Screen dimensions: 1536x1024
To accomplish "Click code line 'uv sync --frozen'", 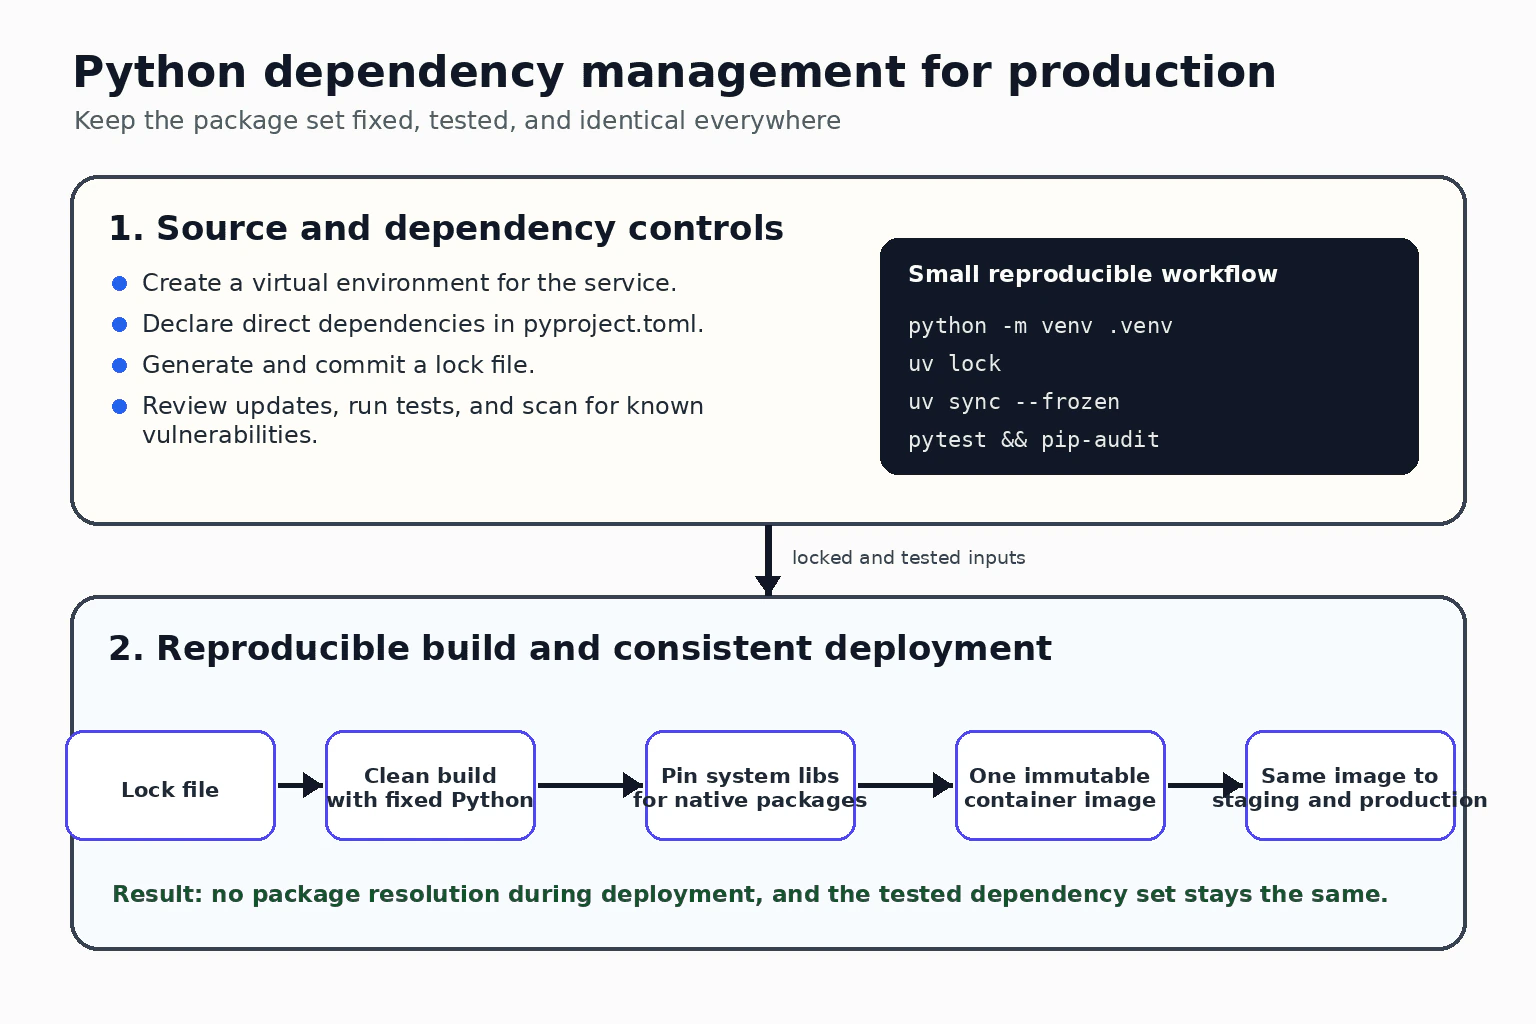I will (1014, 402).
